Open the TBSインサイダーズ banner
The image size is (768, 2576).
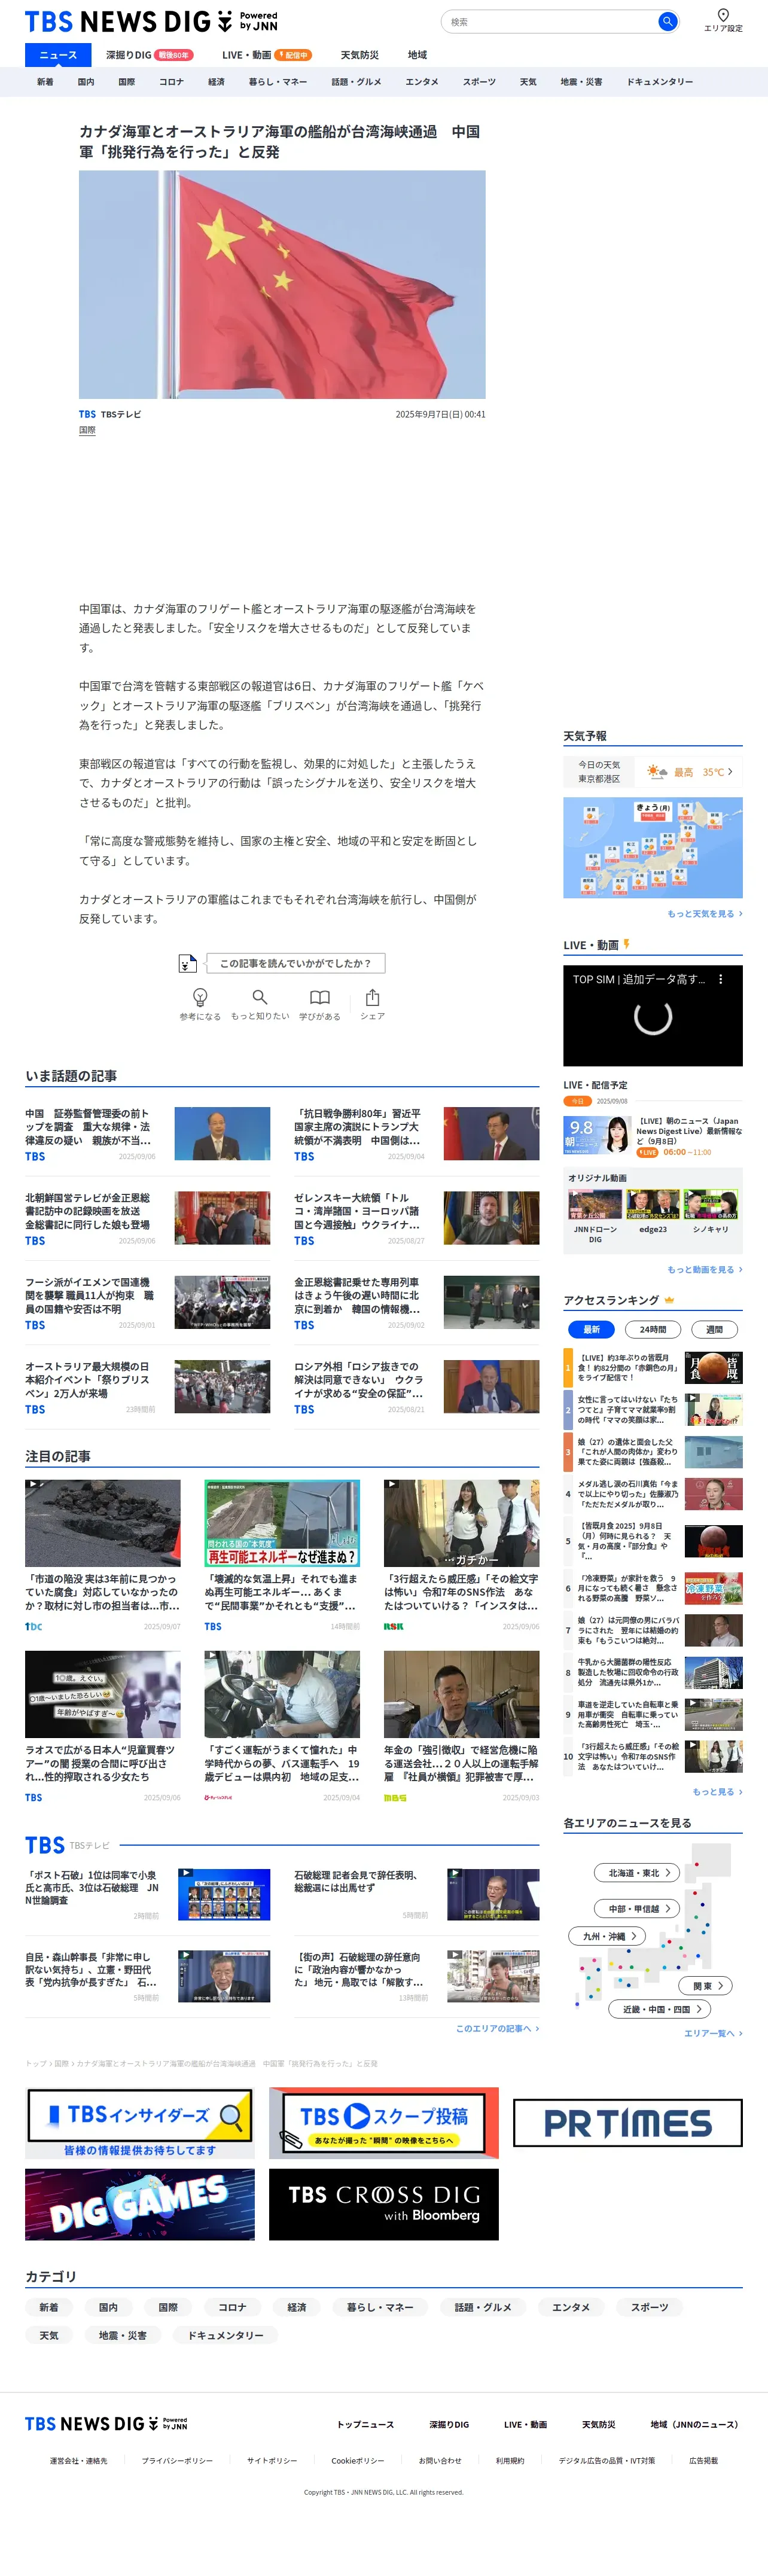tap(139, 2122)
